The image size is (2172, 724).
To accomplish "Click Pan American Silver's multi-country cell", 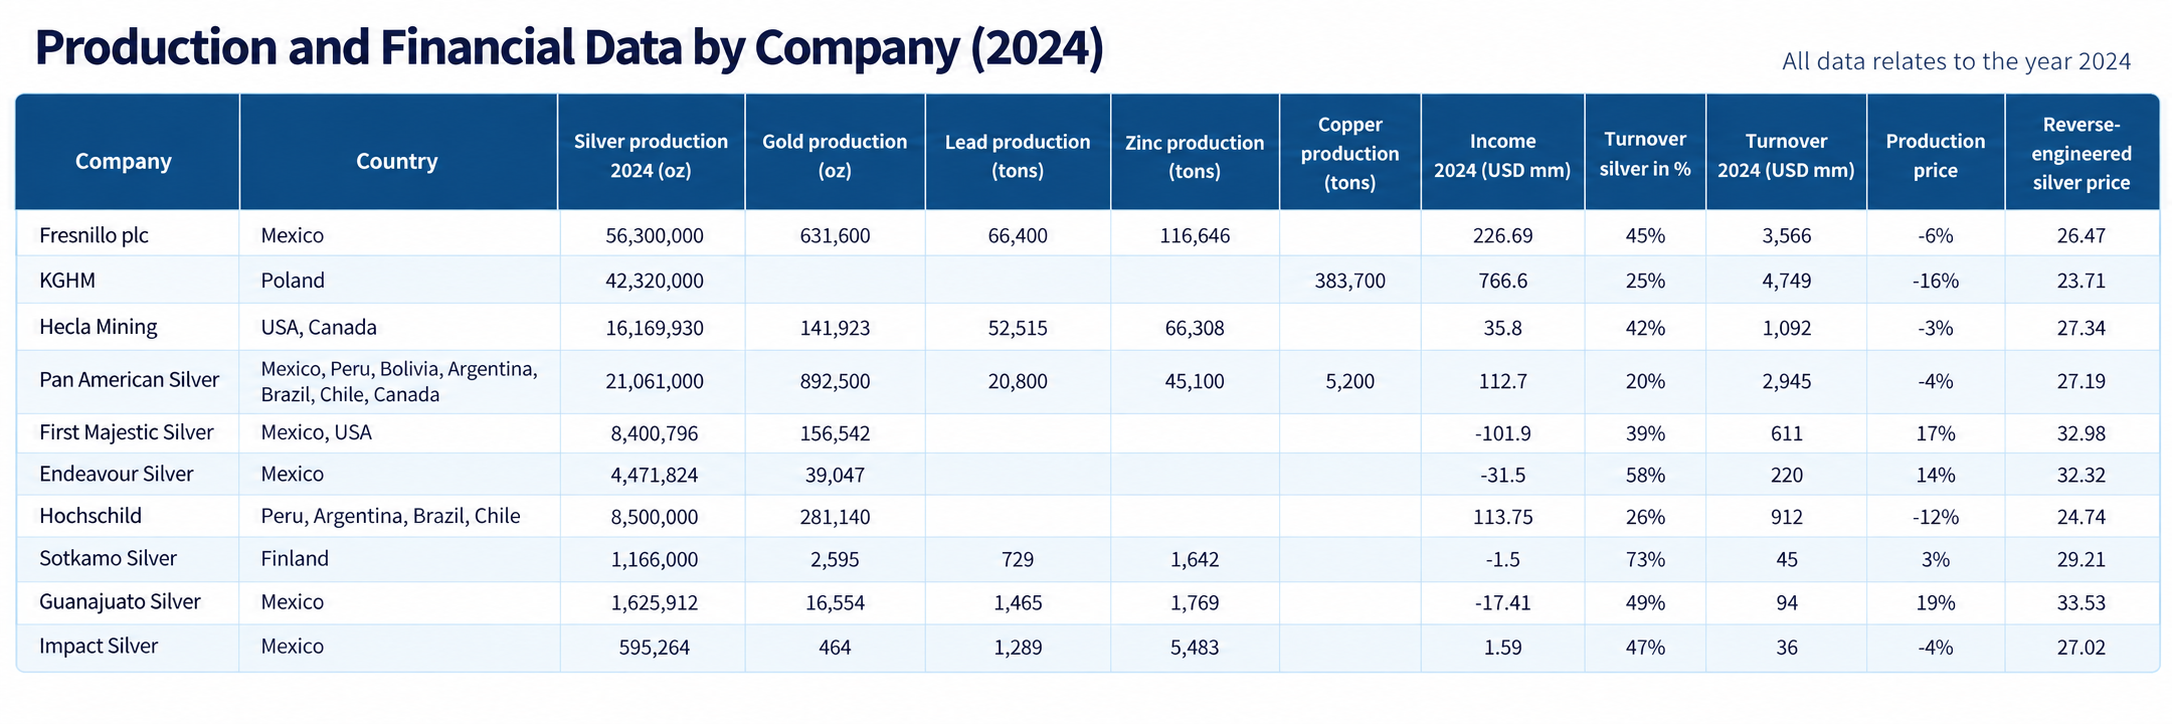I will point(399,382).
